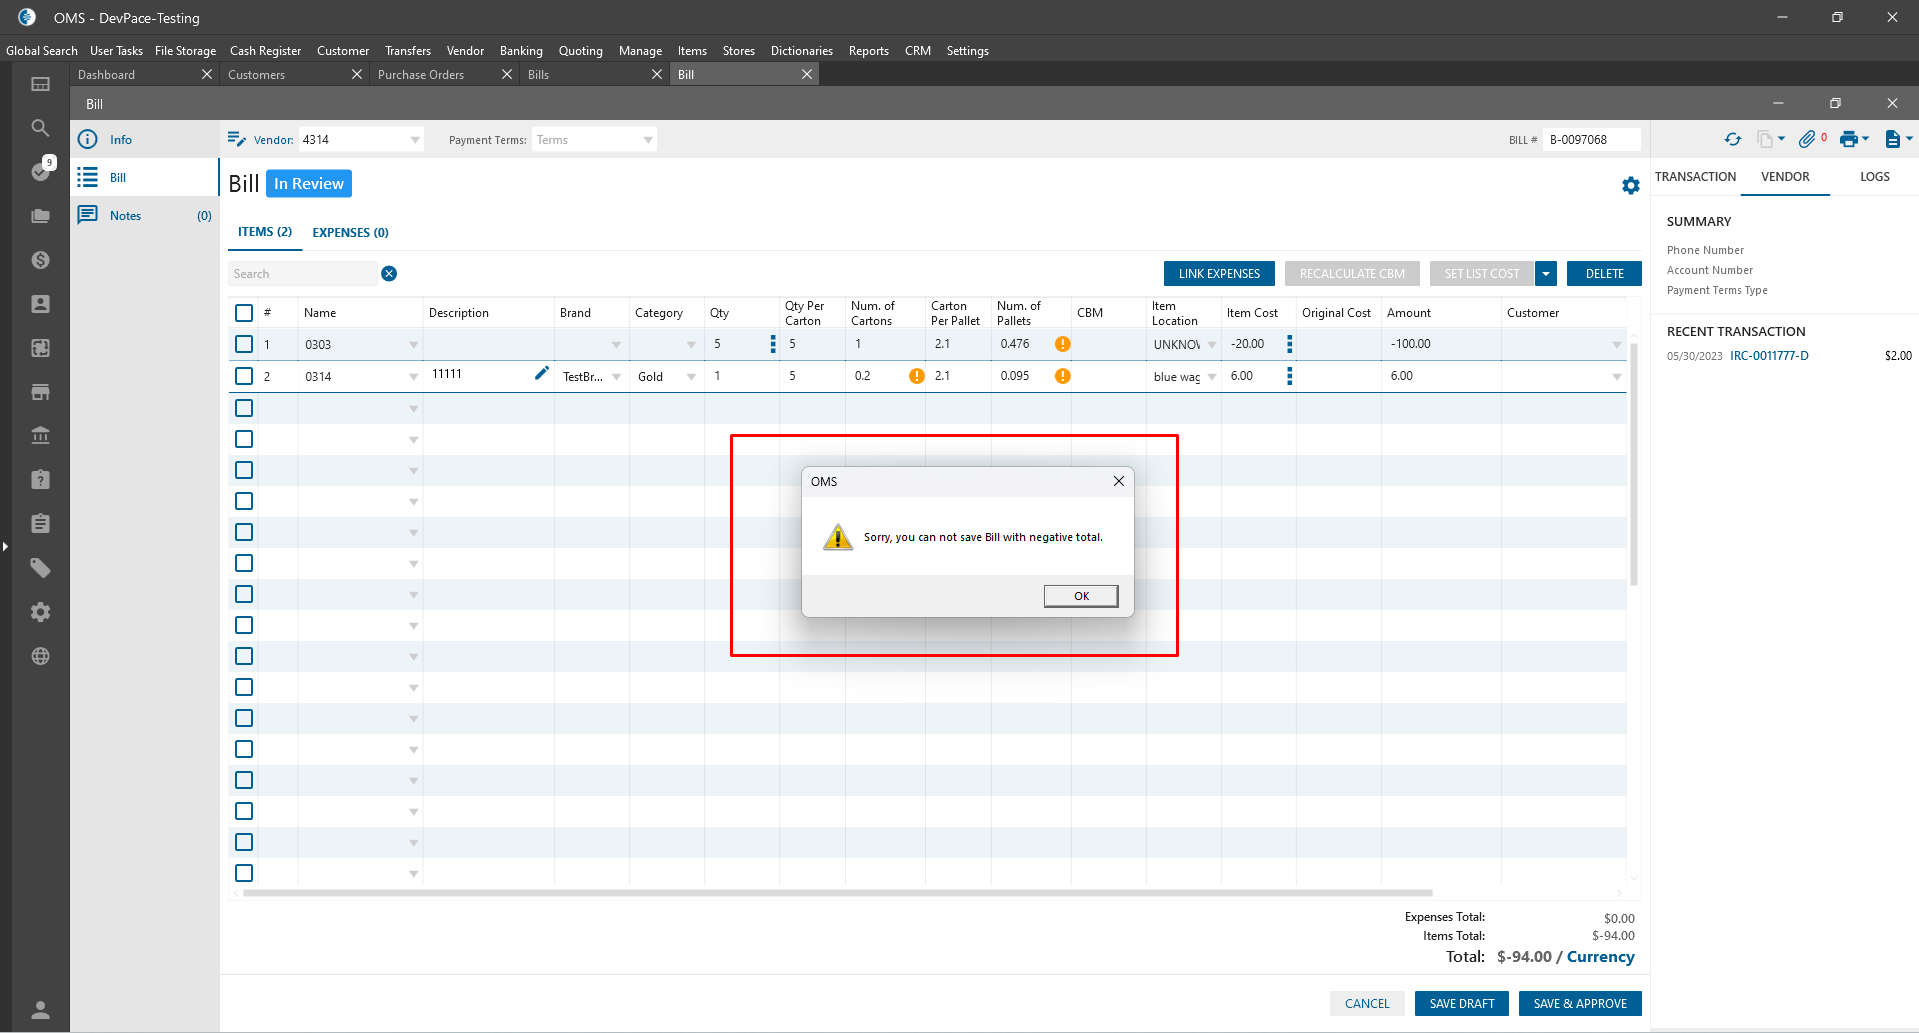
Task: Click the In Review status badge
Action: point(309,184)
